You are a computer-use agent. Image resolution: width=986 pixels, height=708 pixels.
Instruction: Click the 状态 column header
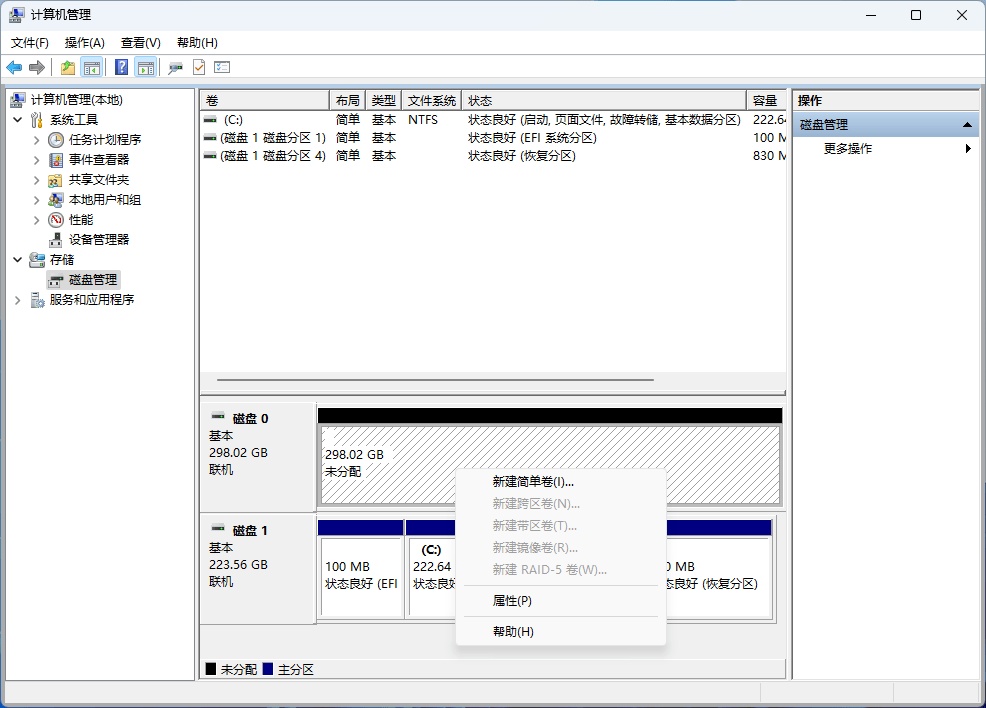coord(604,101)
